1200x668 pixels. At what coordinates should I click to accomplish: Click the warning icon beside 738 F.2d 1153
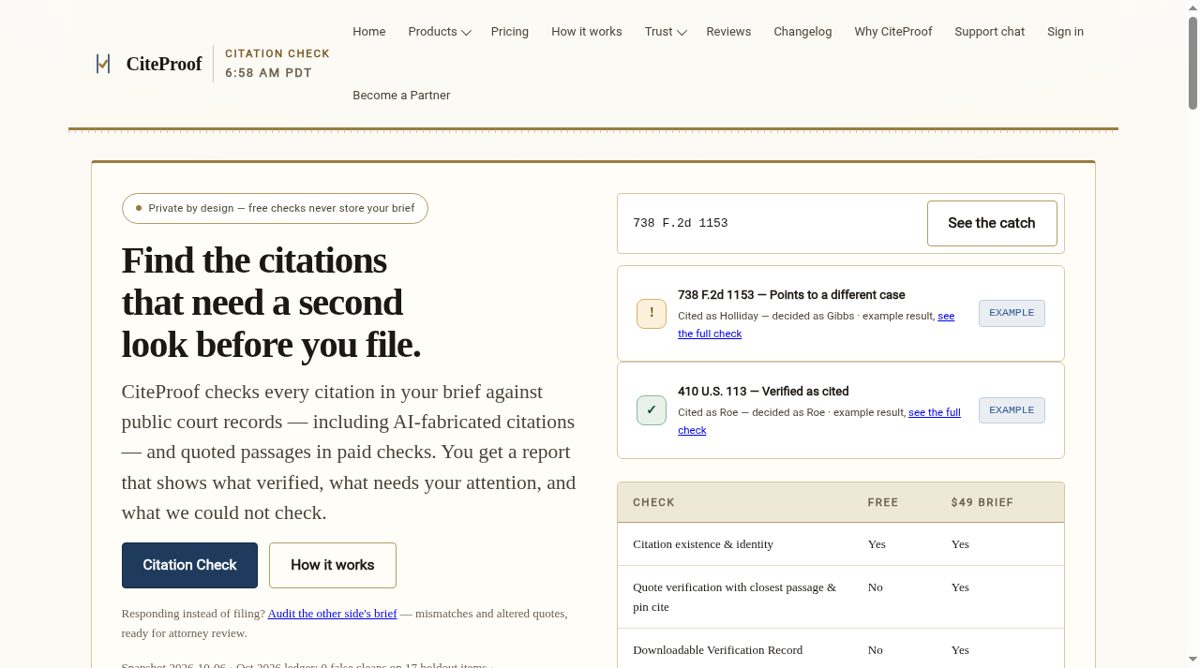[x=652, y=313]
